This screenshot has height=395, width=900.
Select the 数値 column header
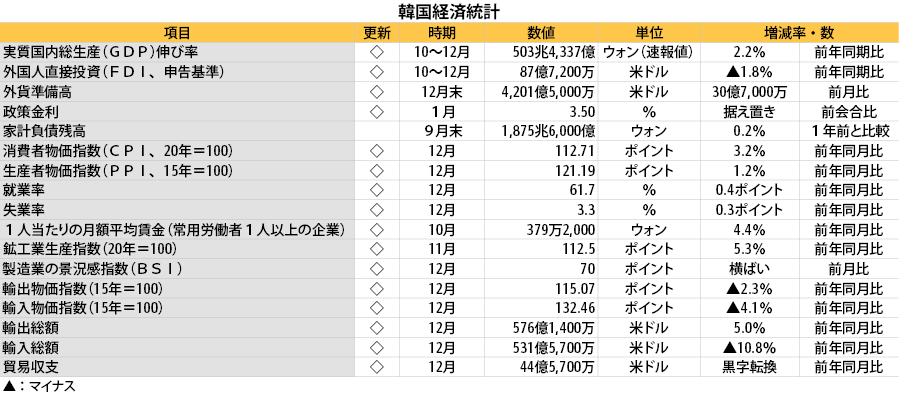(x=541, y=33)
